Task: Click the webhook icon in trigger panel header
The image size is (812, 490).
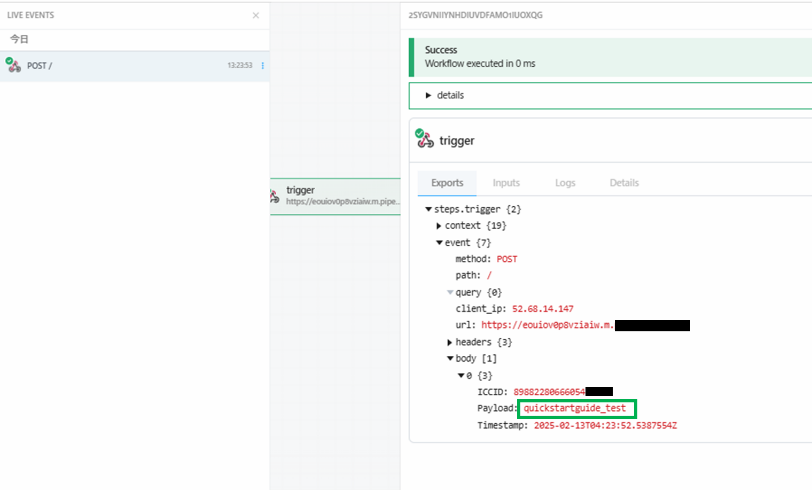Action: click(426, 140)
